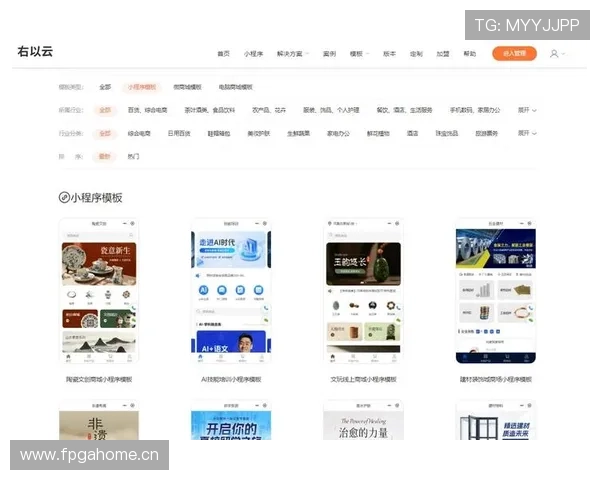The height and width of the screenshot is (480, 600).
Task: Filter industry by 手机数码、家居办公
Action: pos(475,110)
